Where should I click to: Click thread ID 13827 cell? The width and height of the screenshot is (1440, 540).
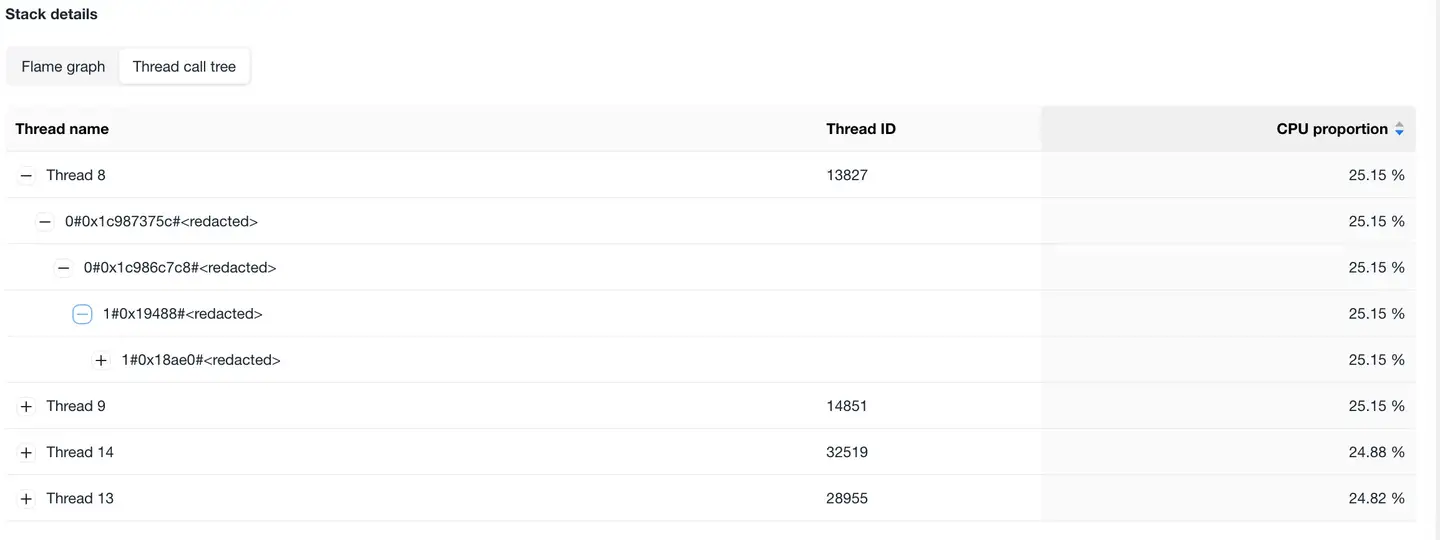(x=847, y=176)
